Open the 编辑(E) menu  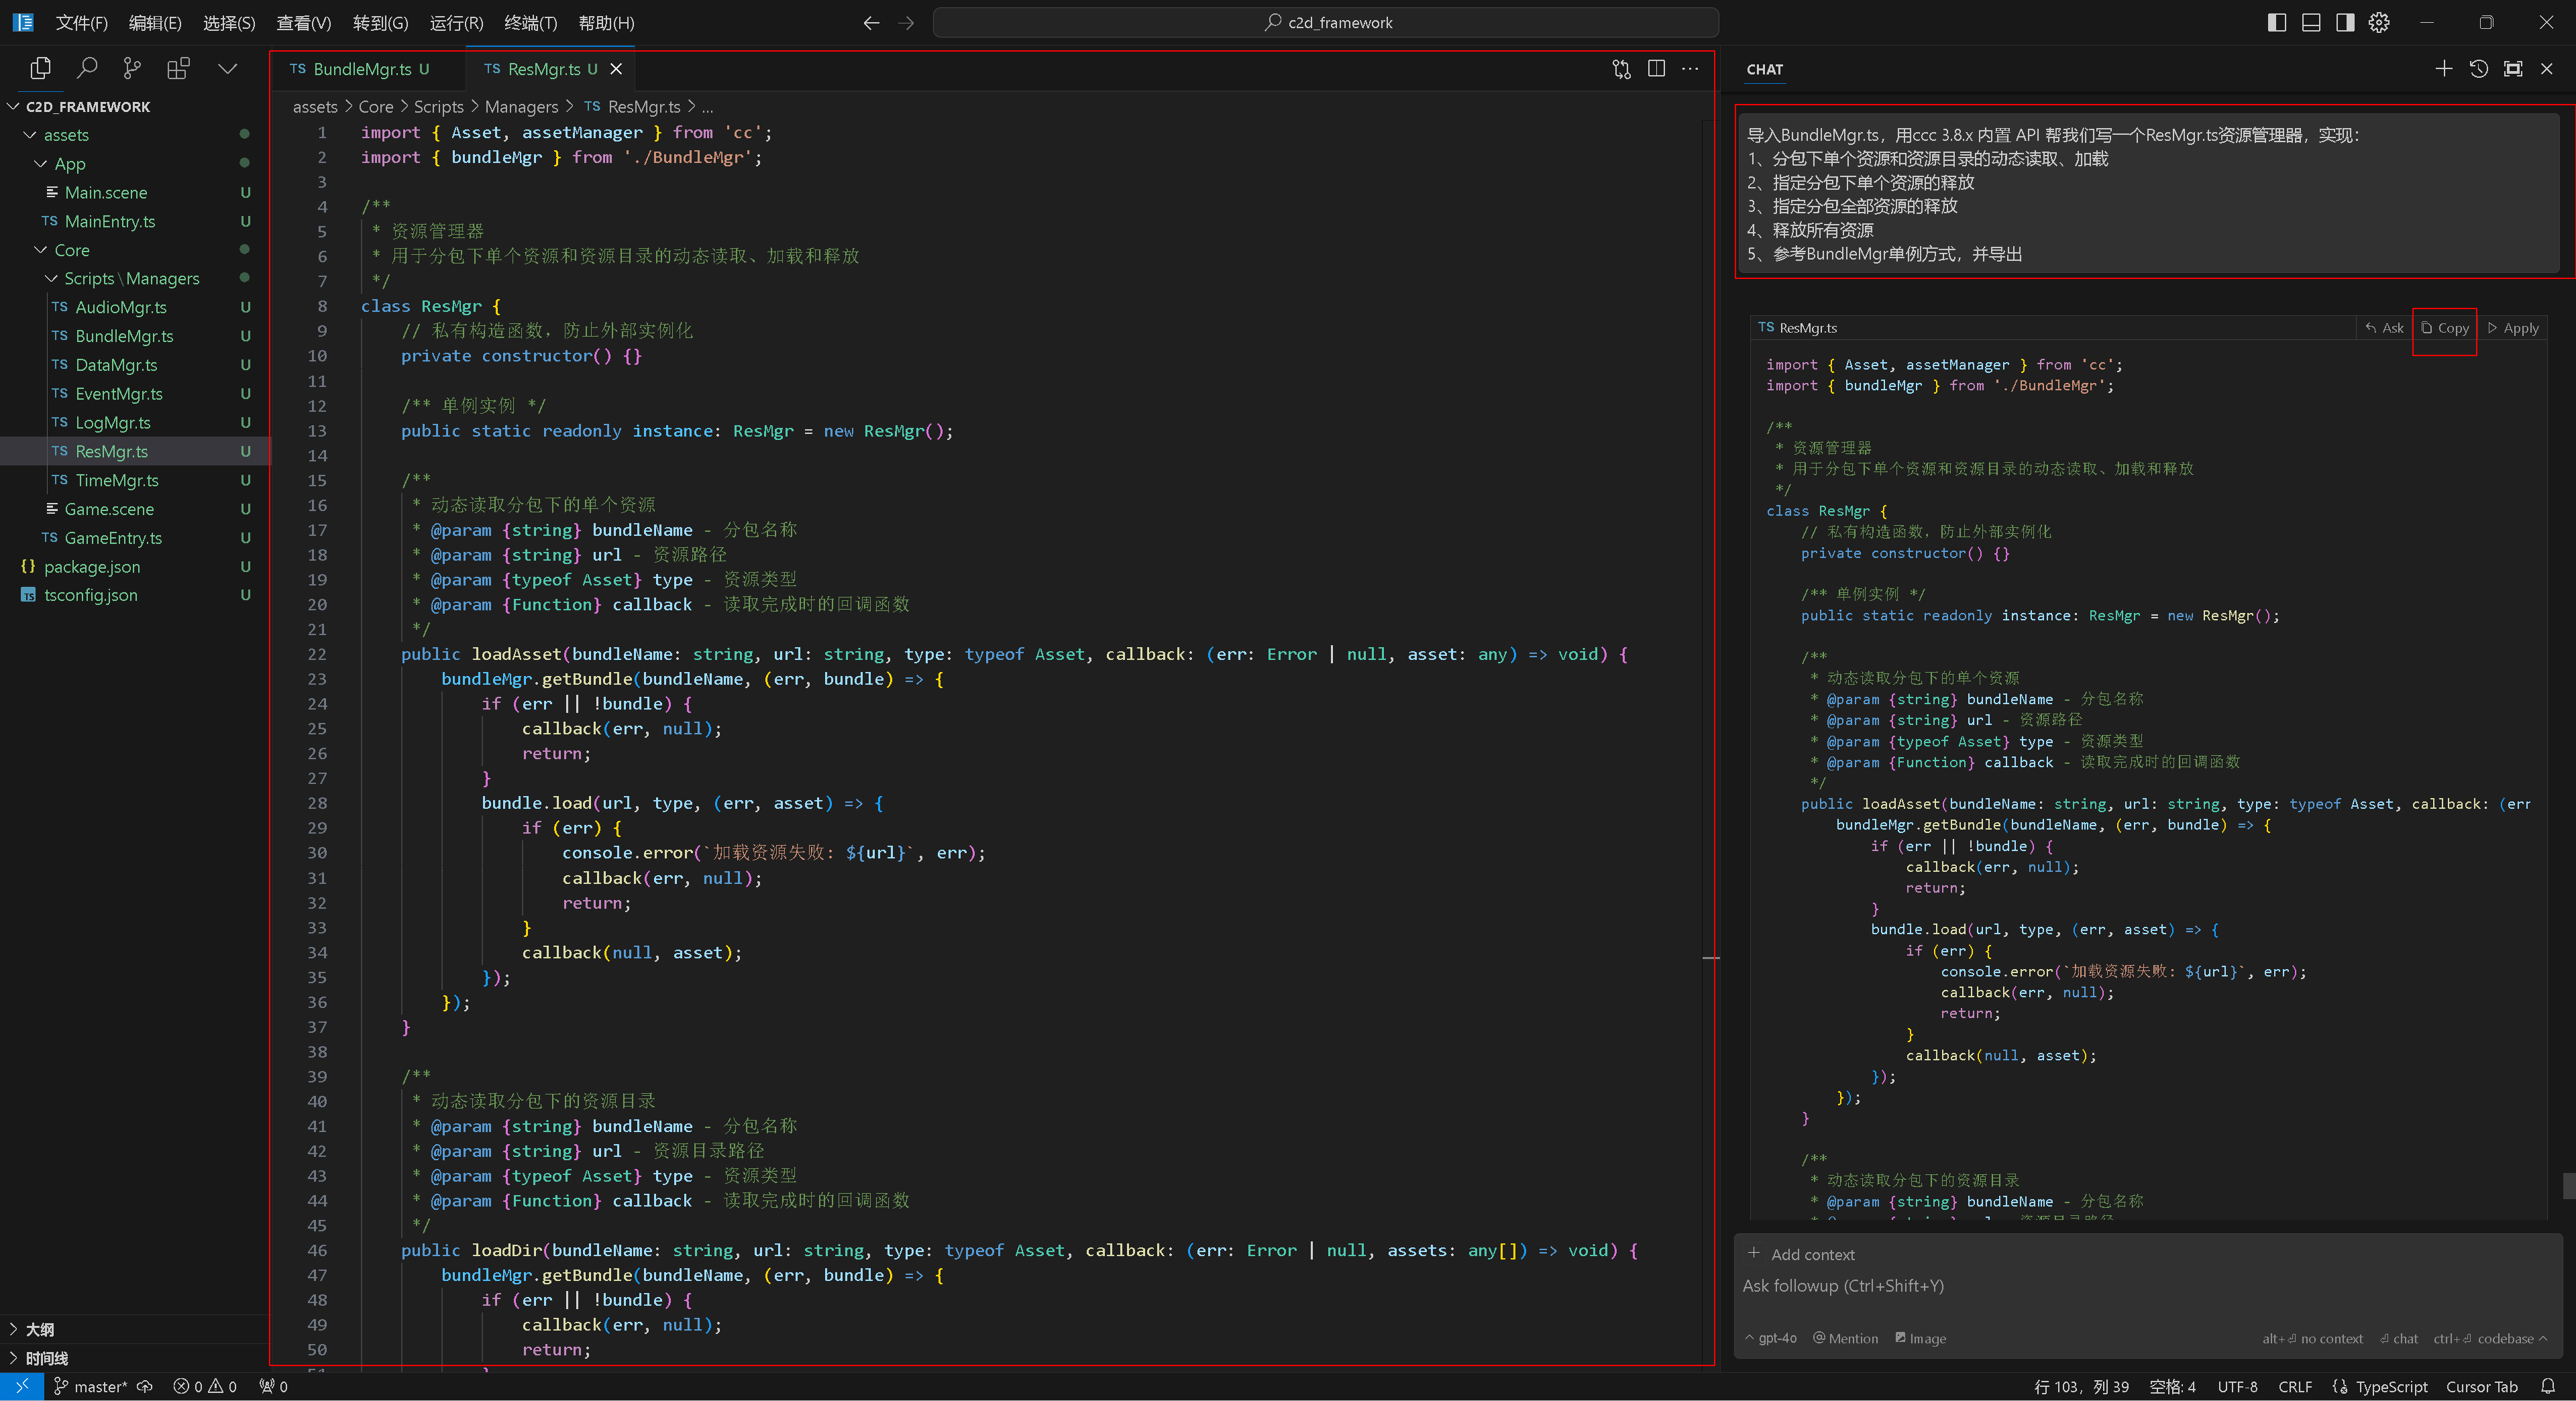pyautogui.click(x=155, y=22)
